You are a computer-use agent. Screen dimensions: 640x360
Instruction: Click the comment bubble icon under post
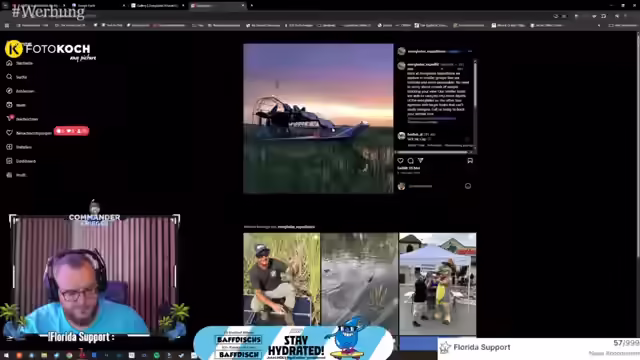[411, 161]
